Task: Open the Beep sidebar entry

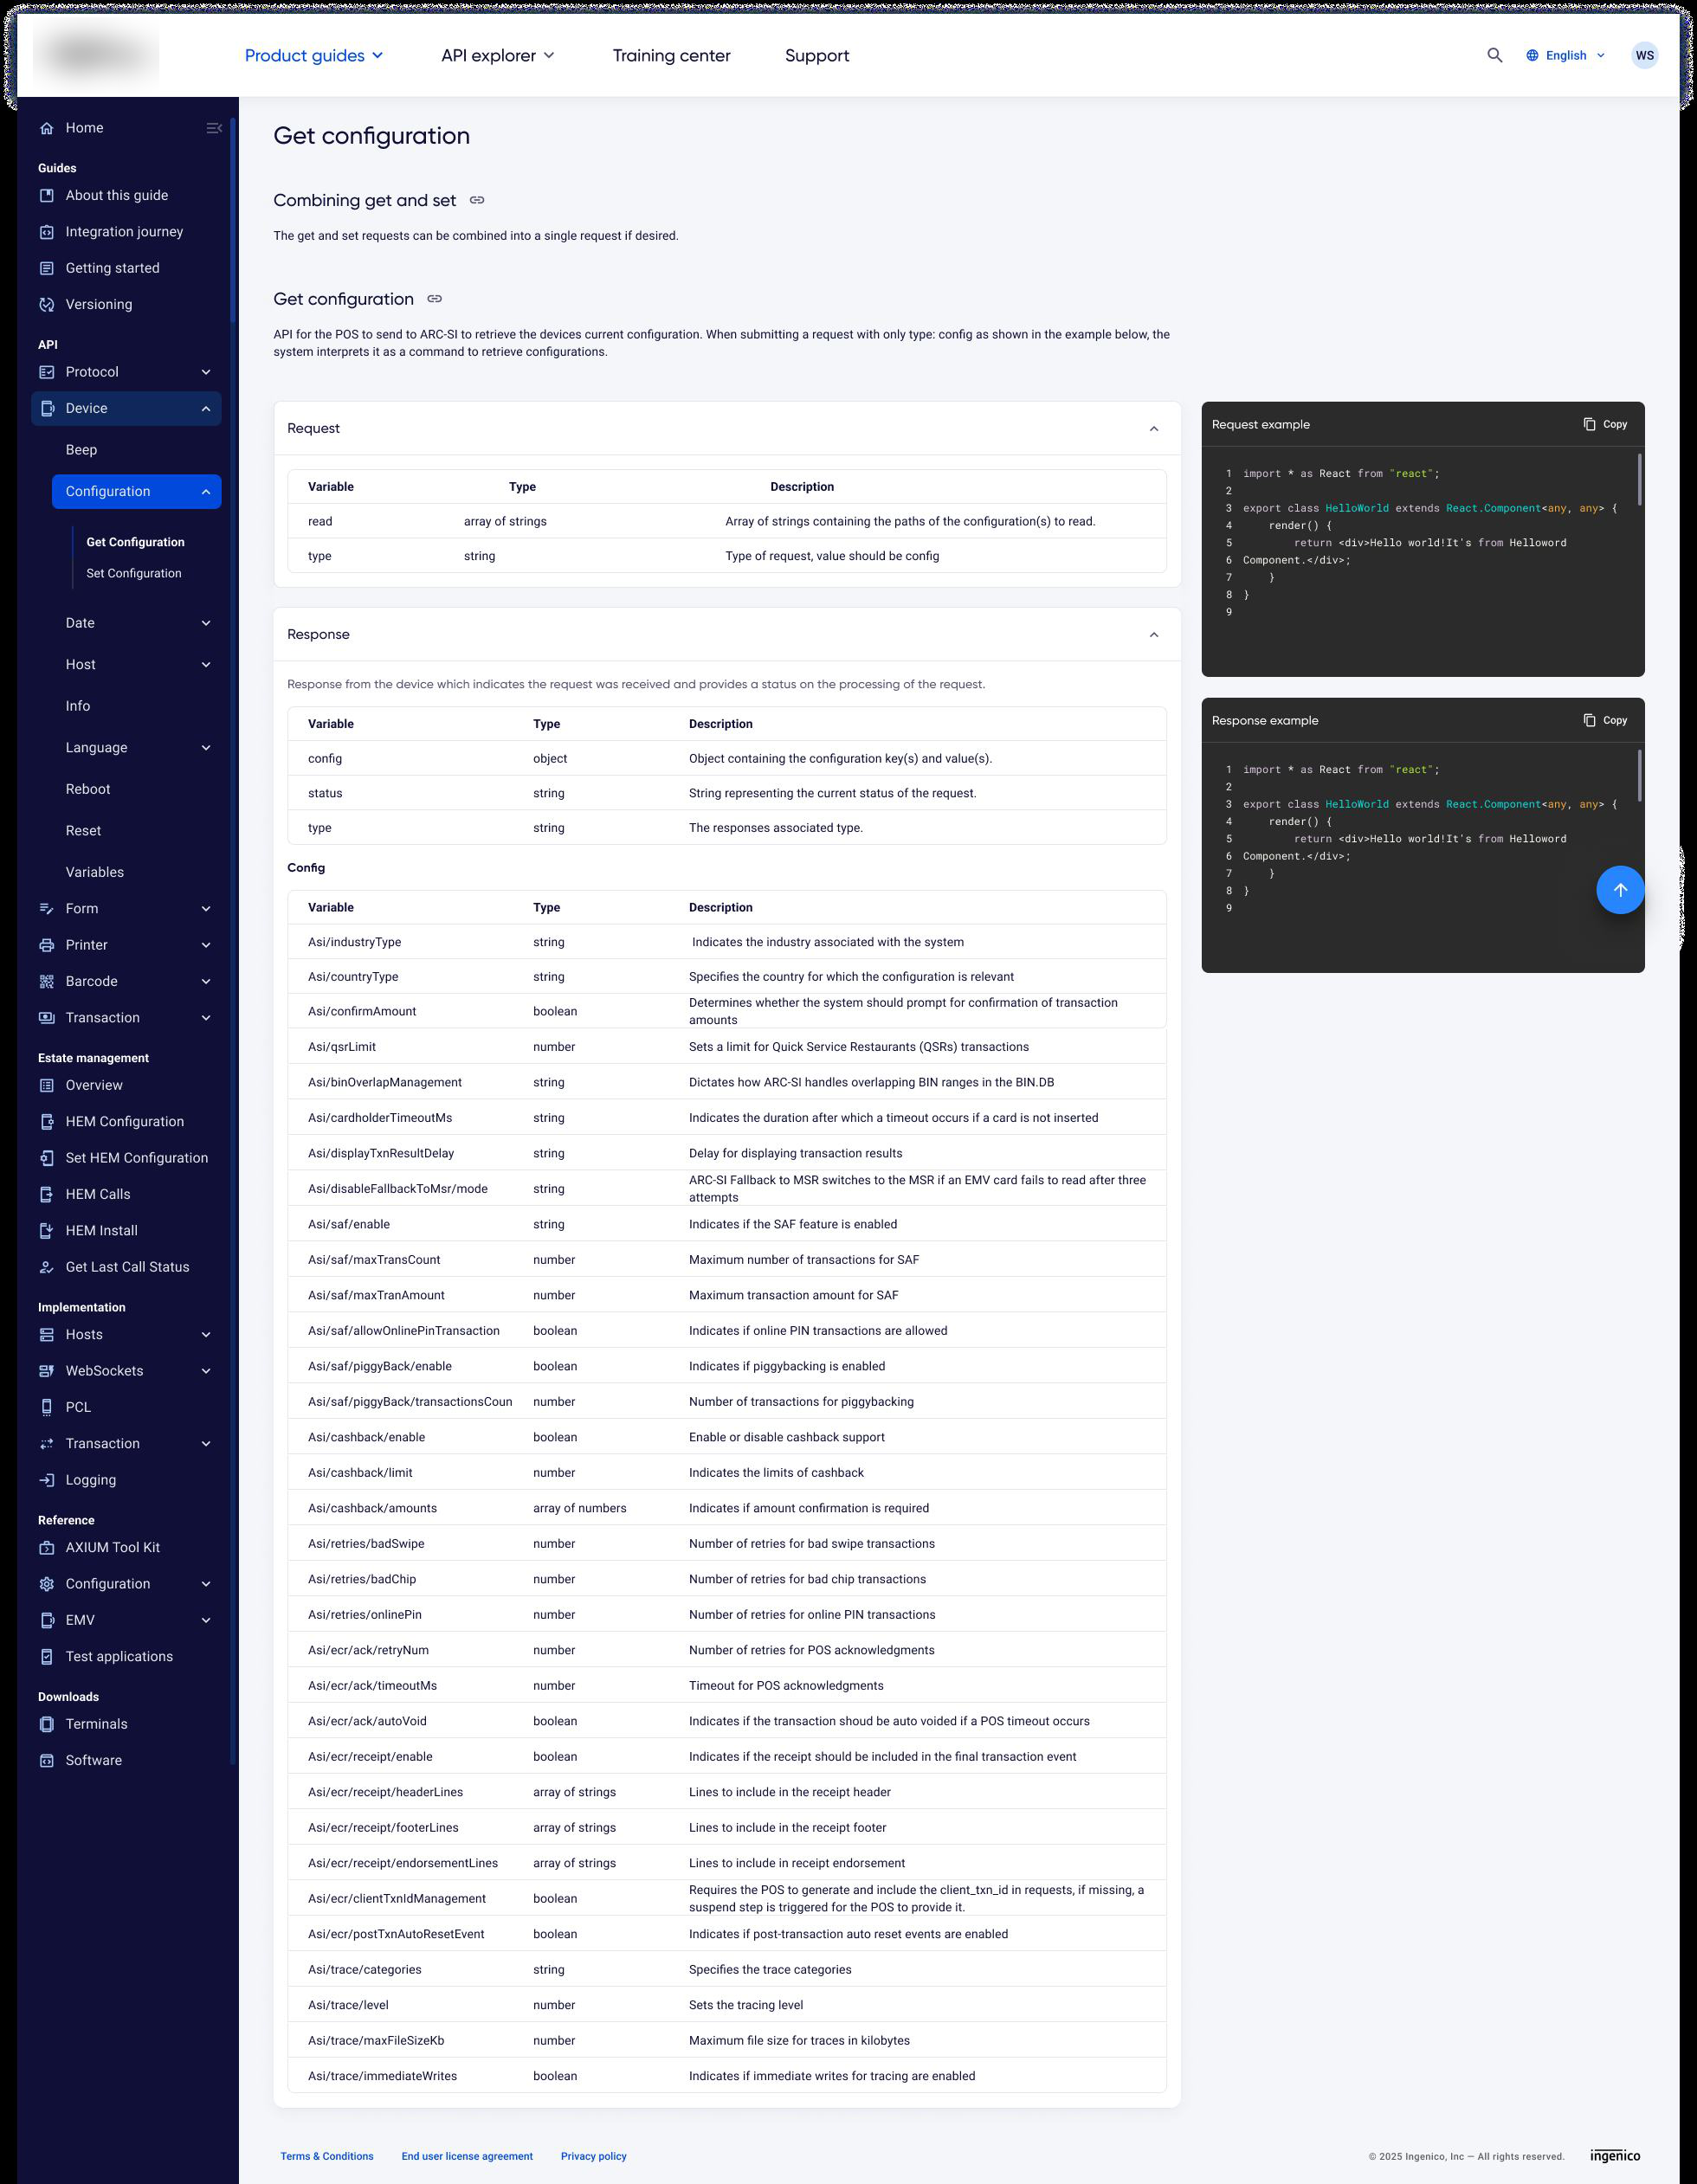Action: 82,450
